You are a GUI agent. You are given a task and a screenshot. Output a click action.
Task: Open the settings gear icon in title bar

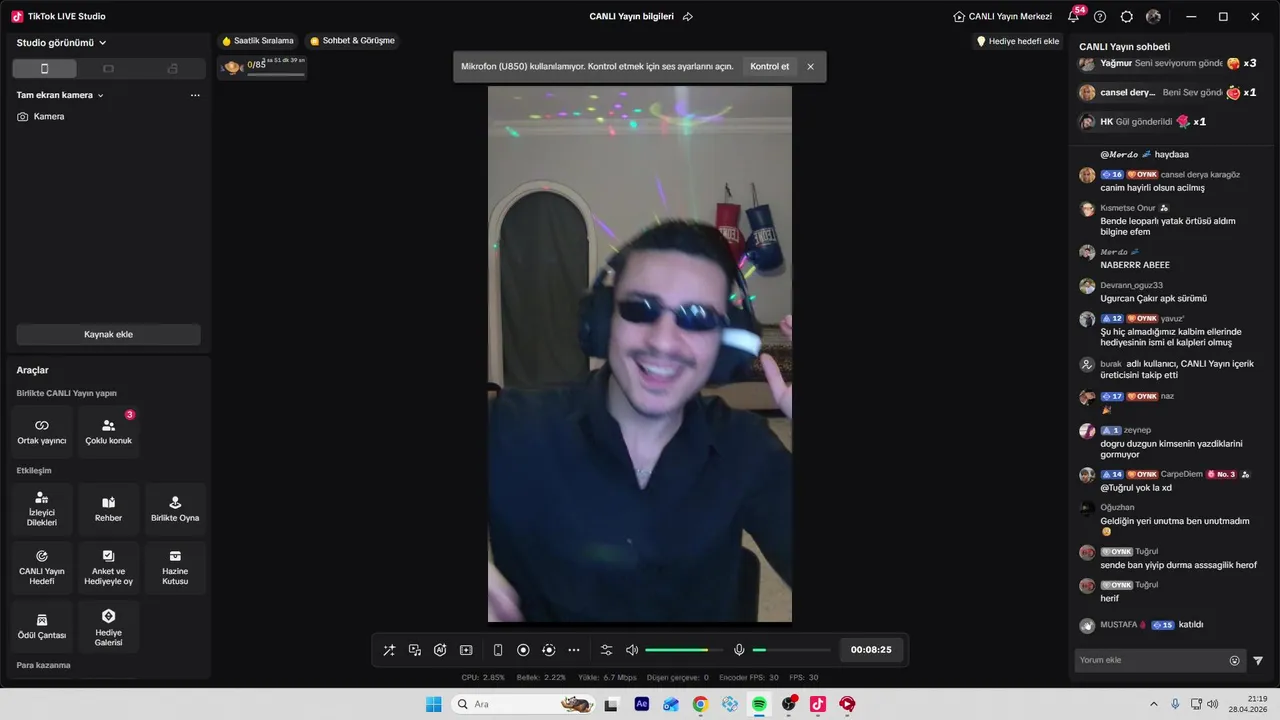(1127, 17)
